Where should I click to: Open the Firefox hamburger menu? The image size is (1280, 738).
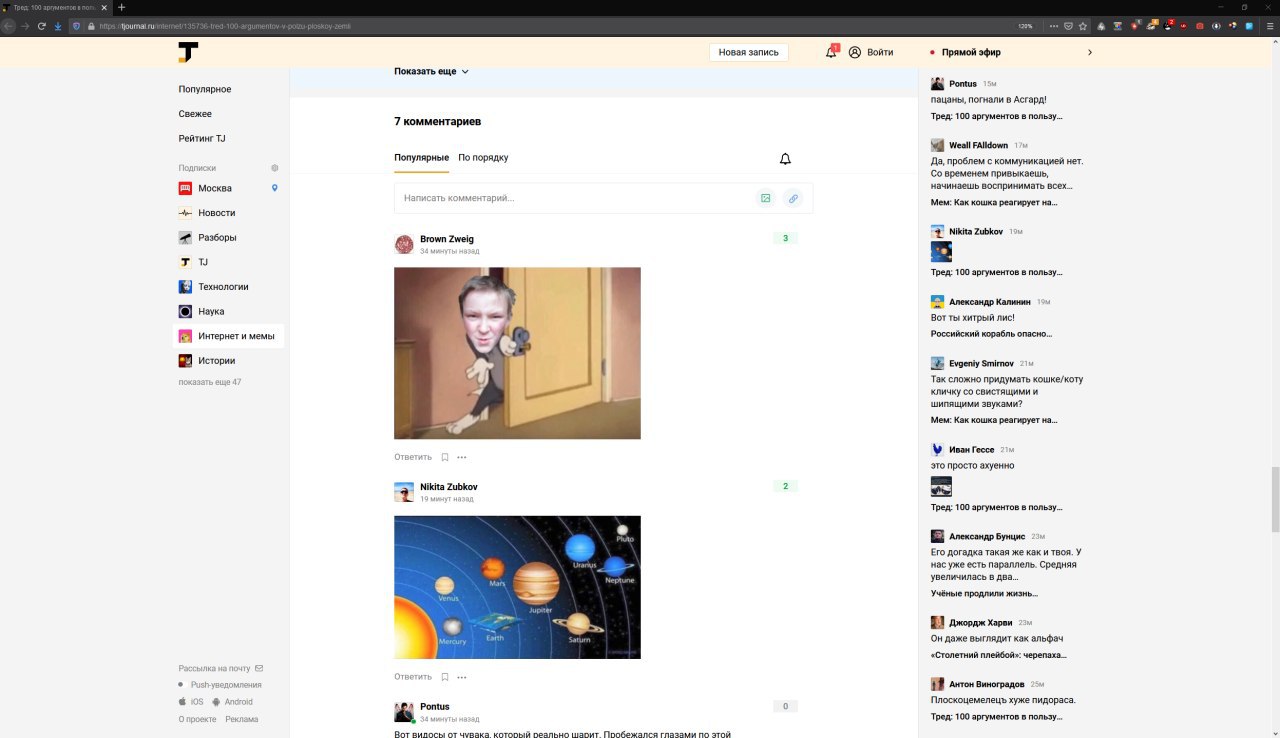pyautogui.click(x=1270, y=26)
